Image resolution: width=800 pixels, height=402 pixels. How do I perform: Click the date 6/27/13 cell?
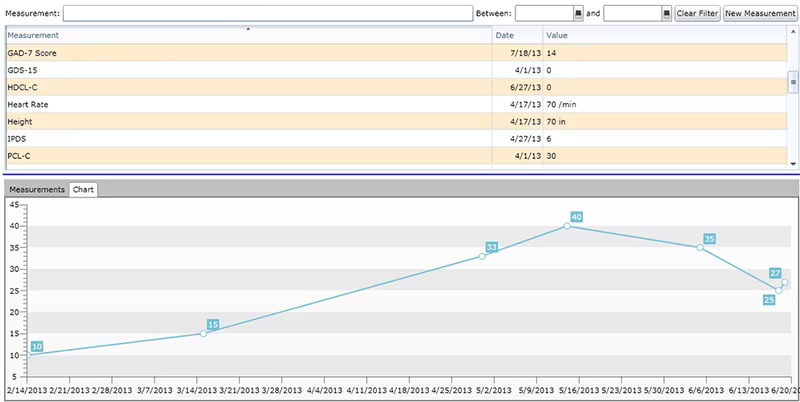coord(517,87)
